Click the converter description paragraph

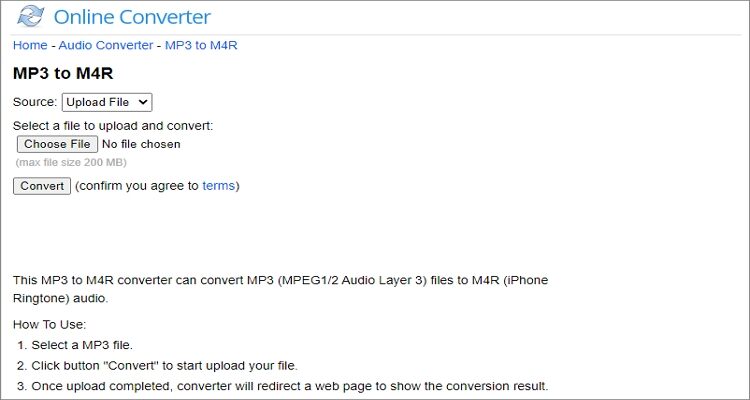point(280,288)
